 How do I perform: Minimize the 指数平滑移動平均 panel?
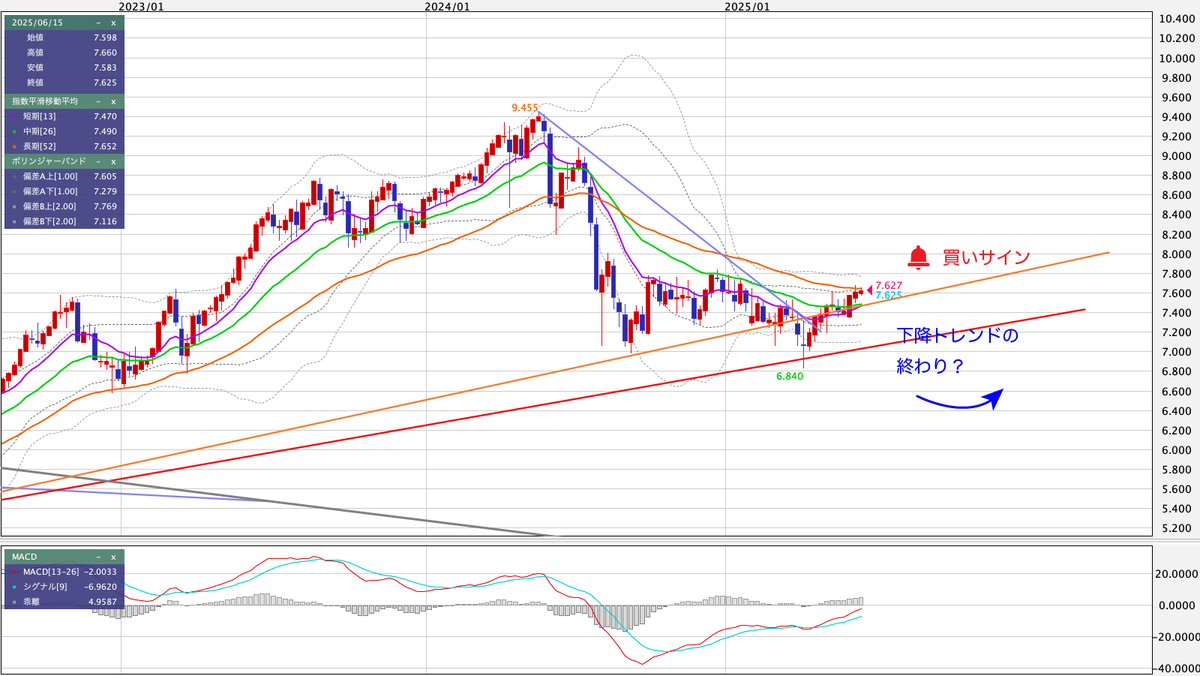click(x=98, y=101)
